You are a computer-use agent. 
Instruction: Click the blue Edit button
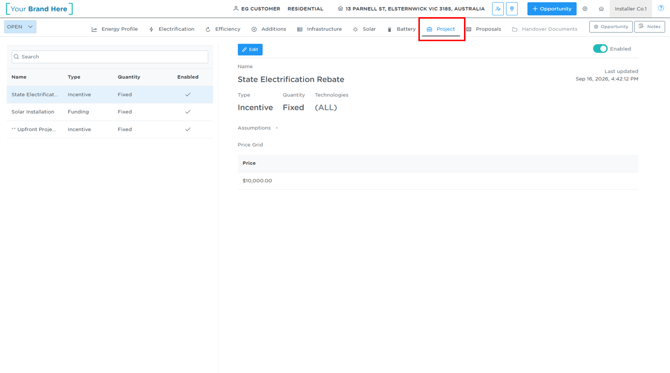click(250, 50)
